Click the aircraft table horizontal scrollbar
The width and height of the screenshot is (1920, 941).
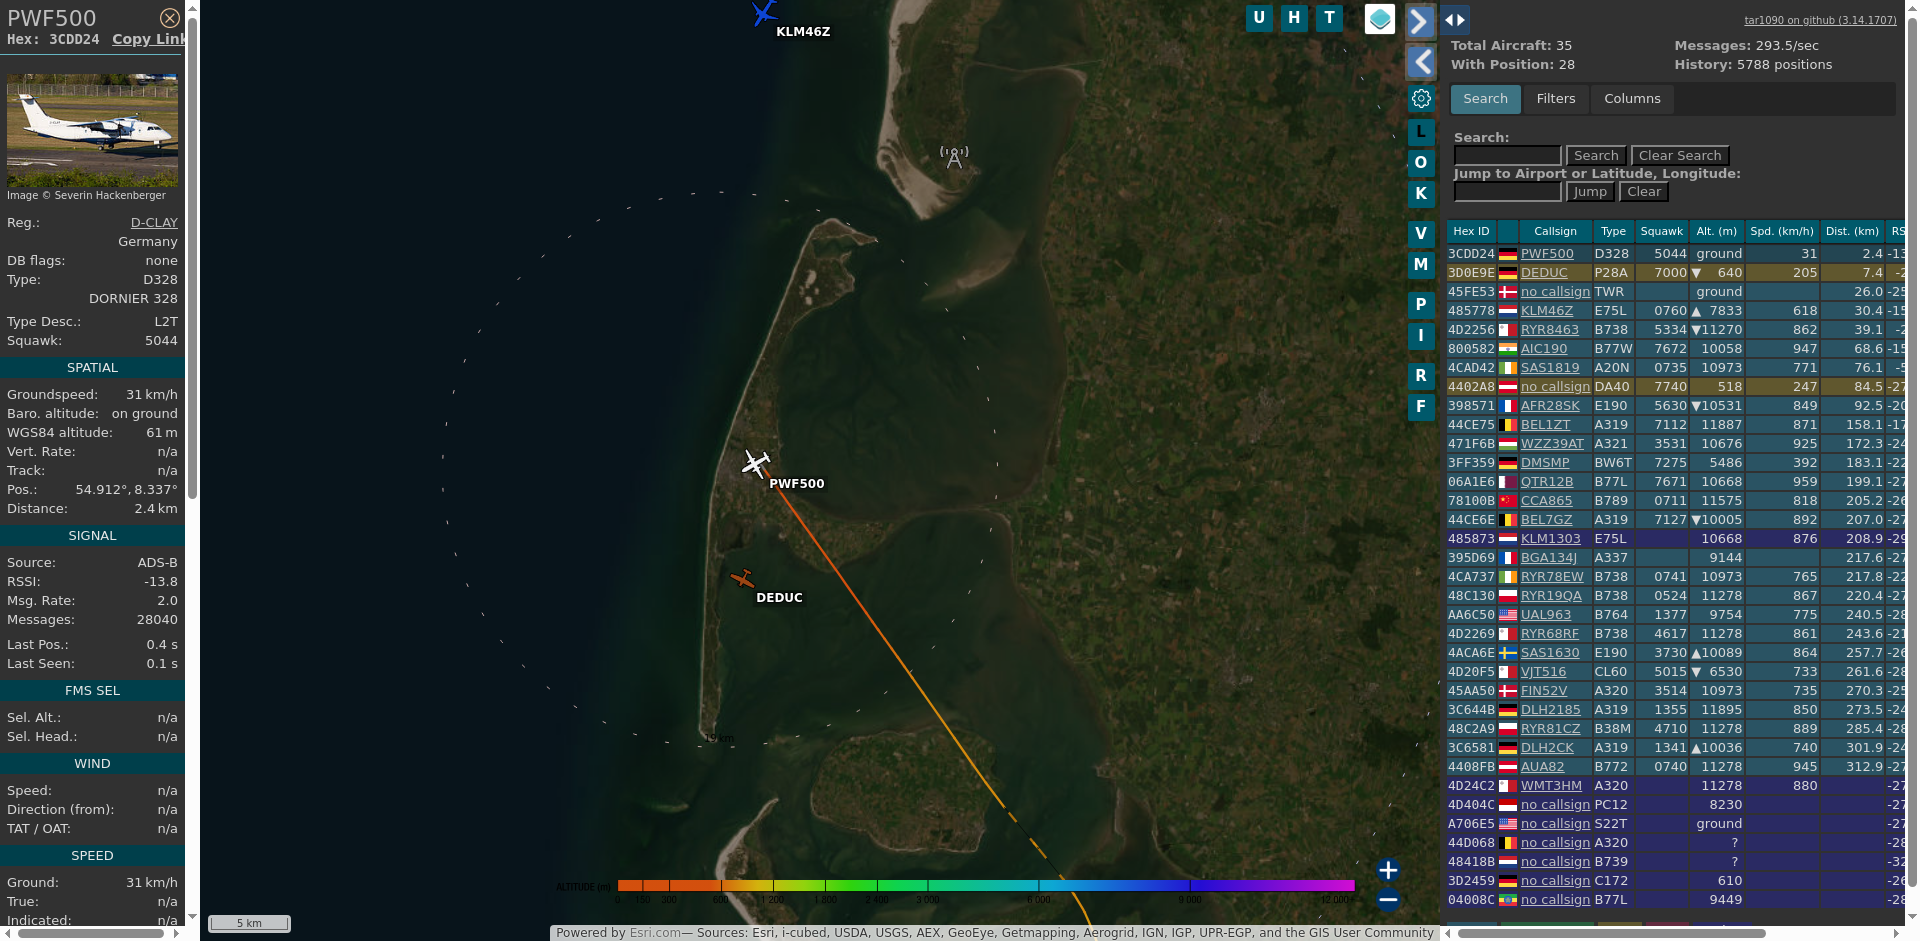1612,934
